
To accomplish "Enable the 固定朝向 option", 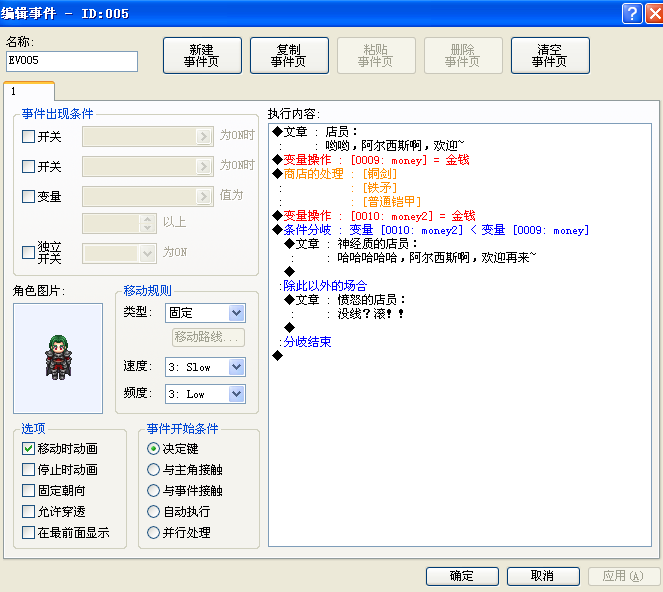I will 28,491.
